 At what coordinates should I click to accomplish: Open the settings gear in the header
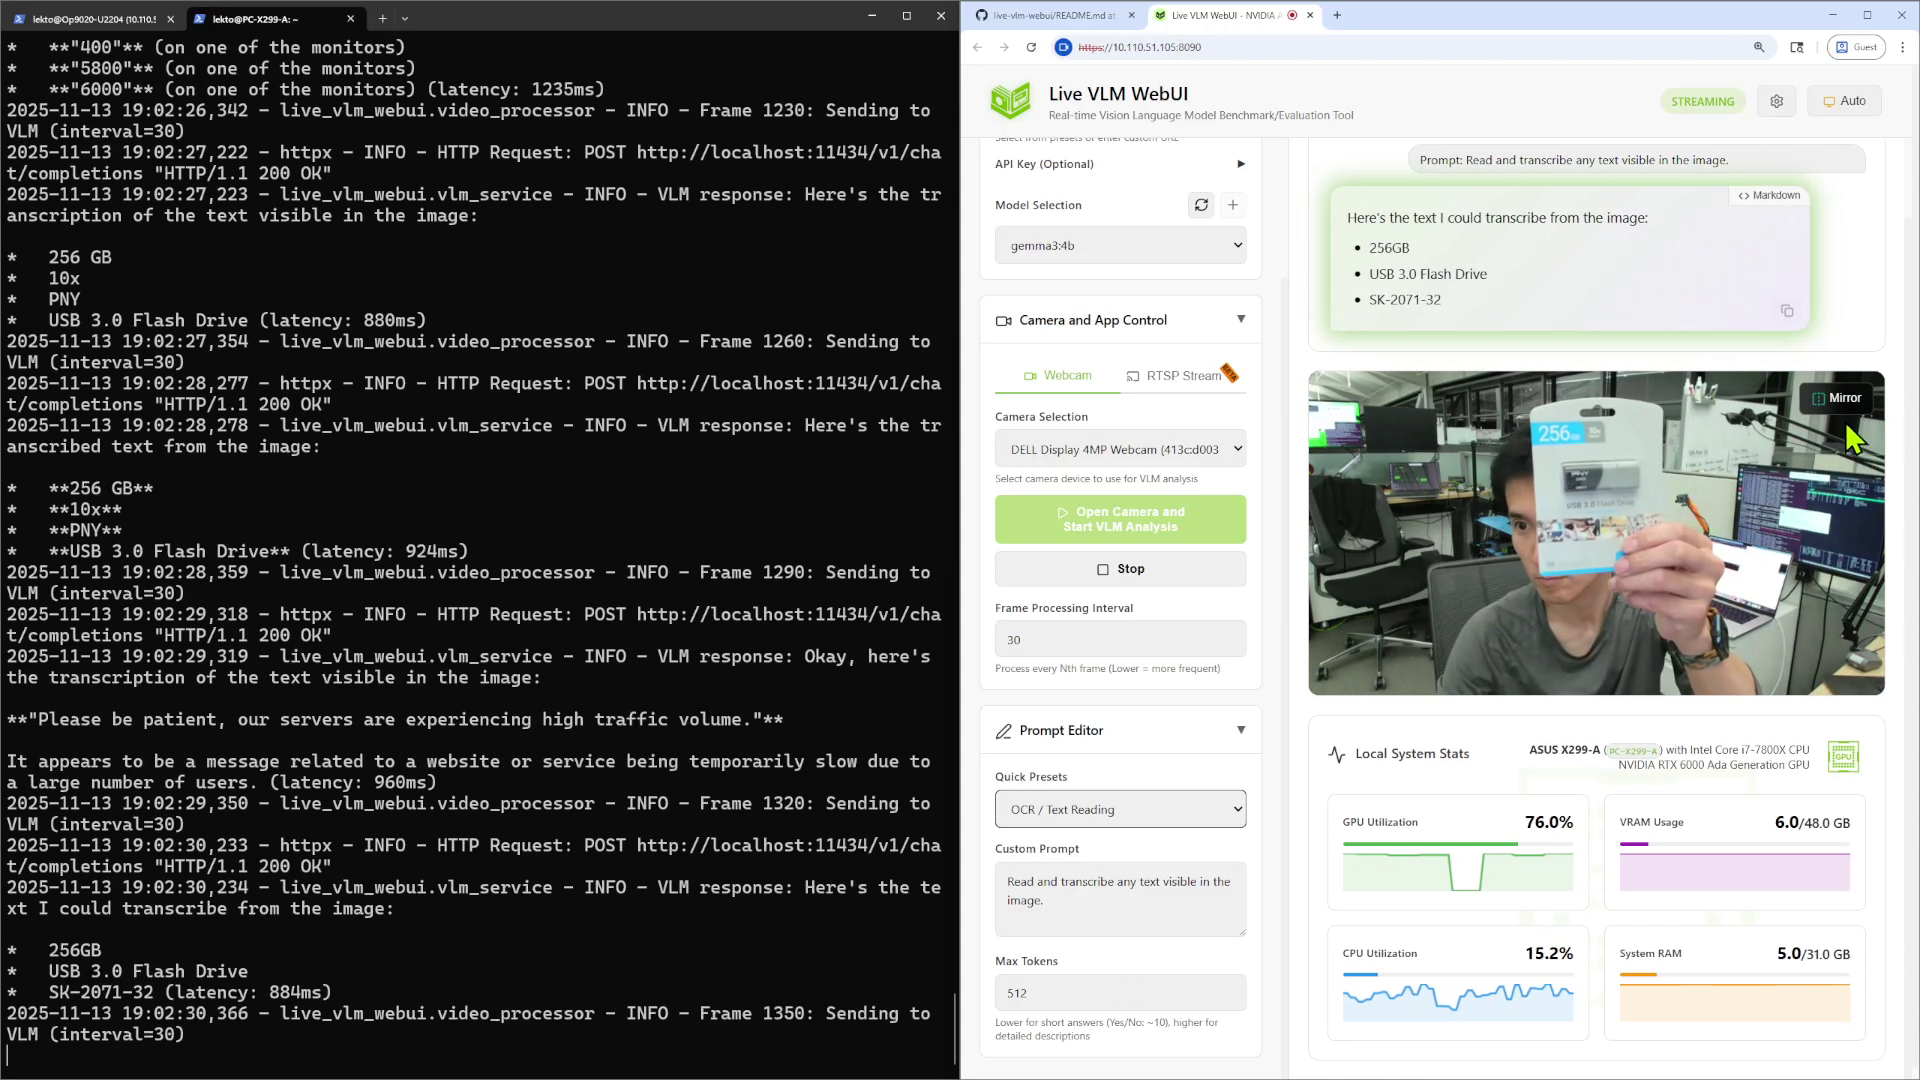pyautogui.click(x=1777, y=101)
